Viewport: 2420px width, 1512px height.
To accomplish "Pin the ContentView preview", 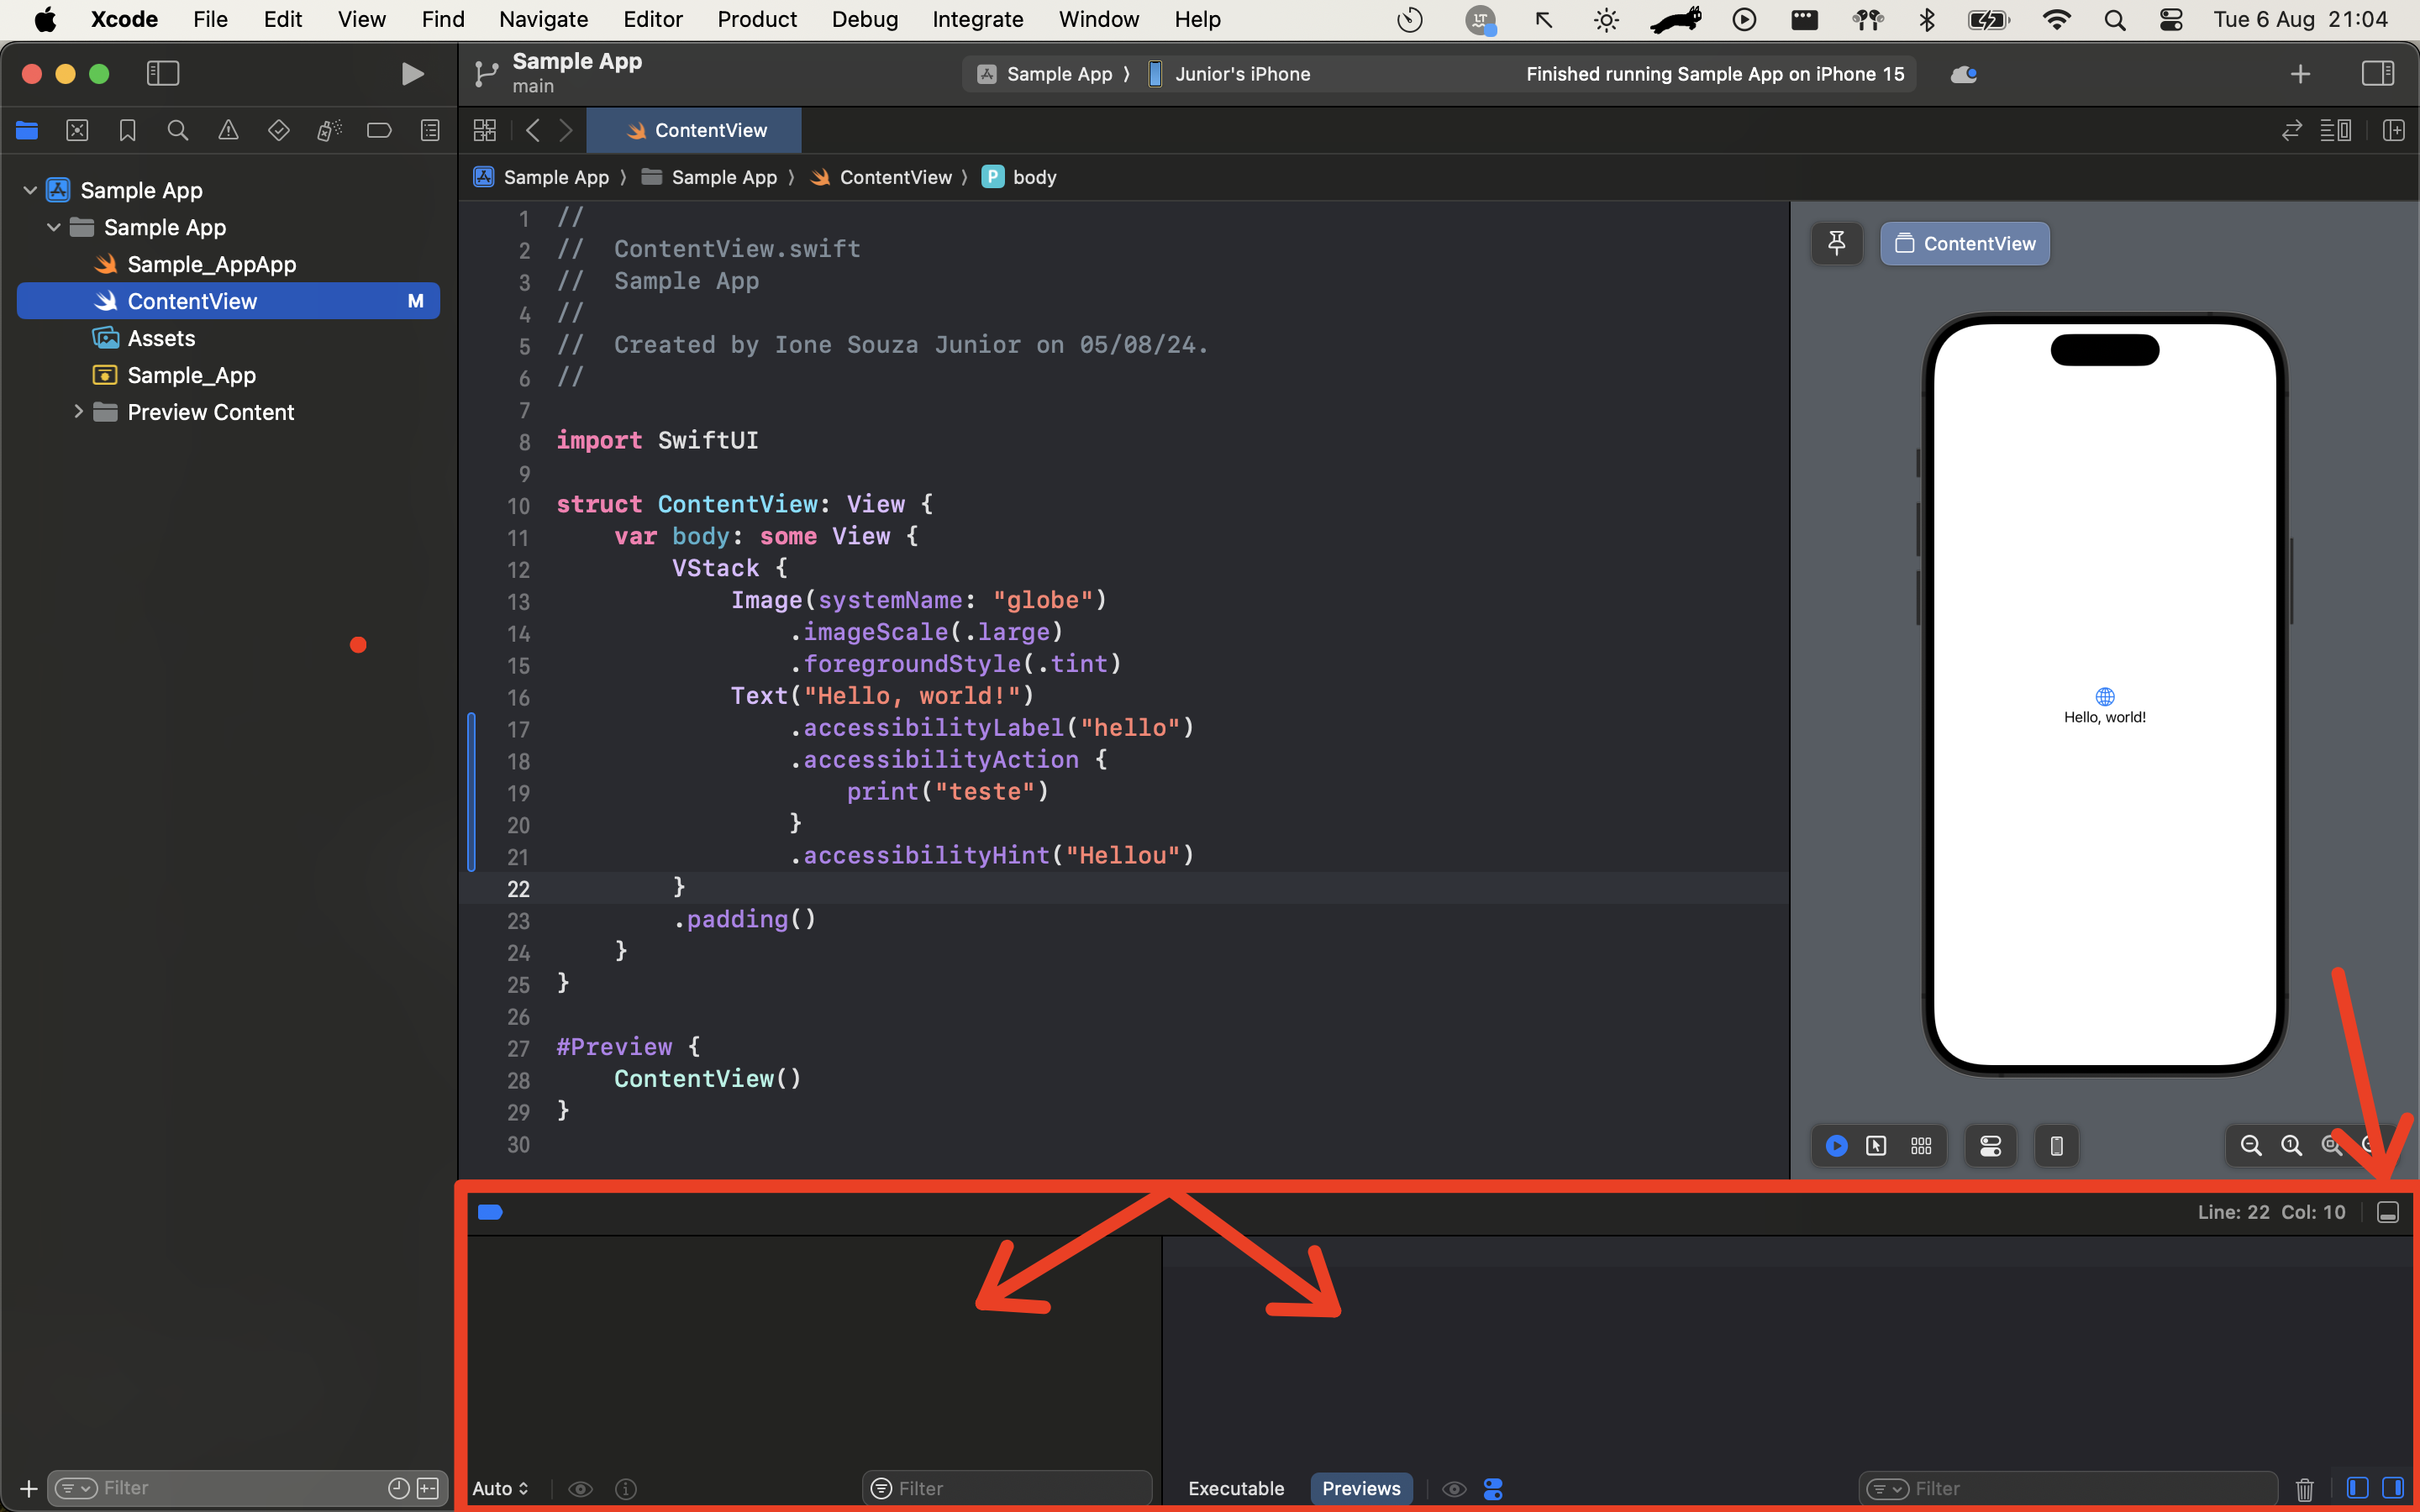I will click(x=1837, y=243).
